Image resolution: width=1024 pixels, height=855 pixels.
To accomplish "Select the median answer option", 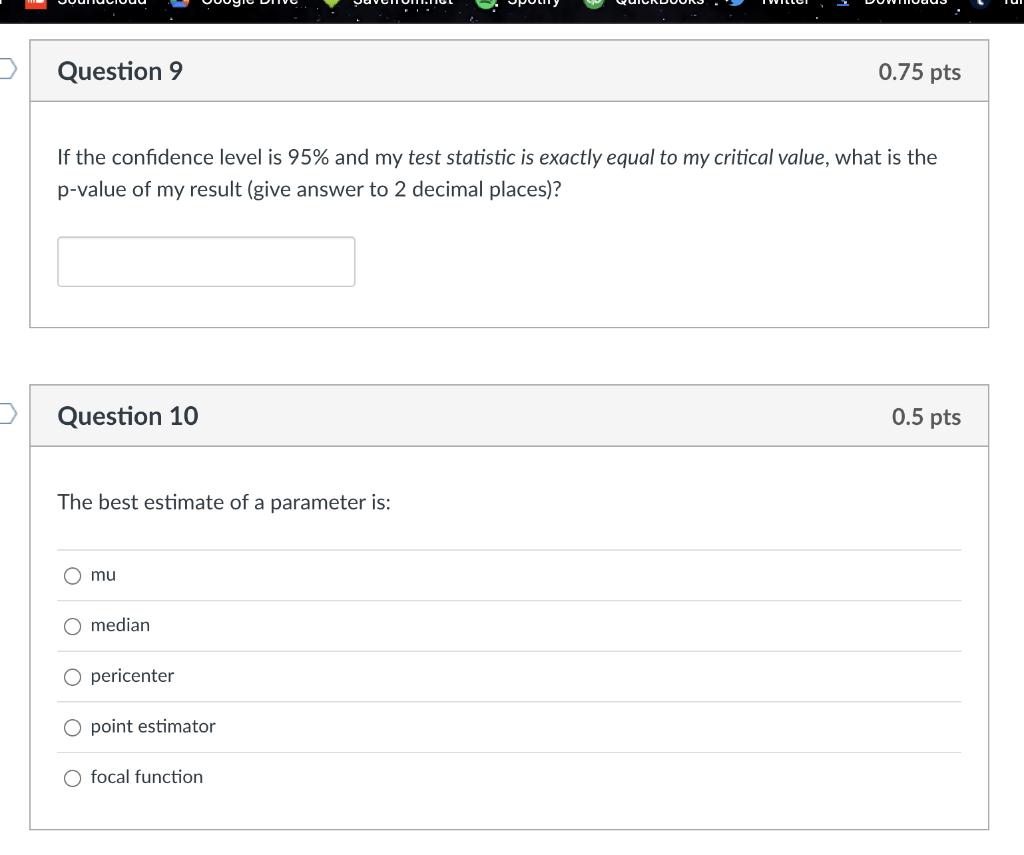I will tap(72, 626).
